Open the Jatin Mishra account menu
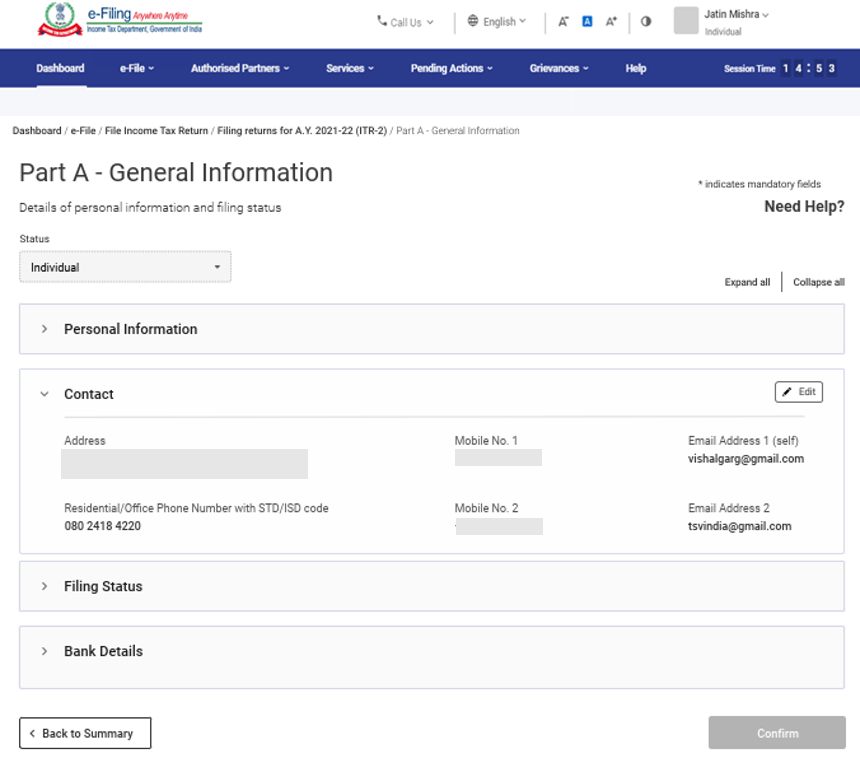Image resolution: width=860 pixels, height=758 pixels. coord(737,15)
